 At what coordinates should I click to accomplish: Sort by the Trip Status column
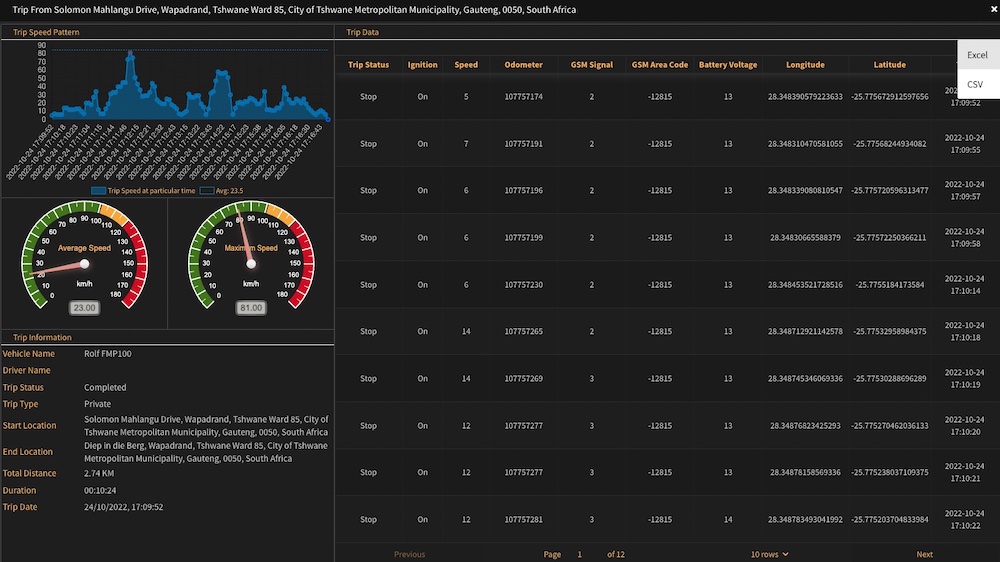coord(368,65)
